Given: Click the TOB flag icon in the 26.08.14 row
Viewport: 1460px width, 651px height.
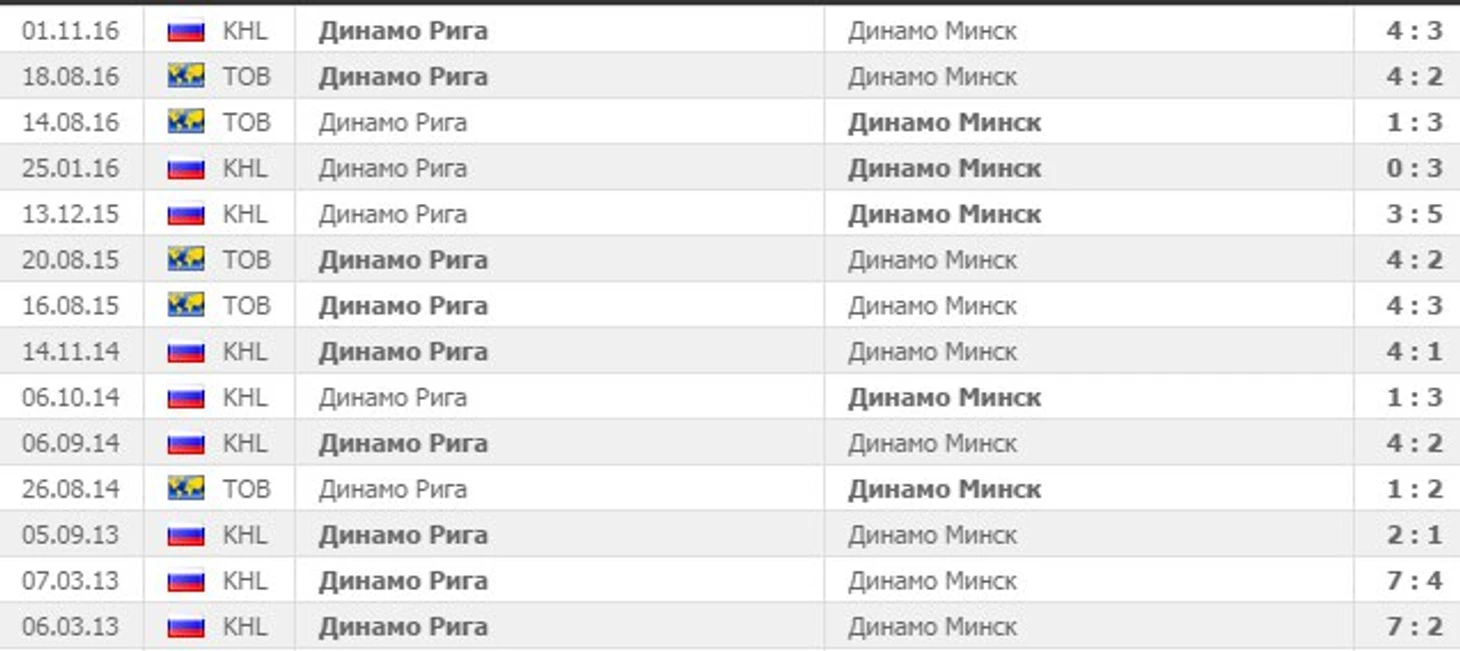Looking at the screenshot, I should click(x=186, y=489).
